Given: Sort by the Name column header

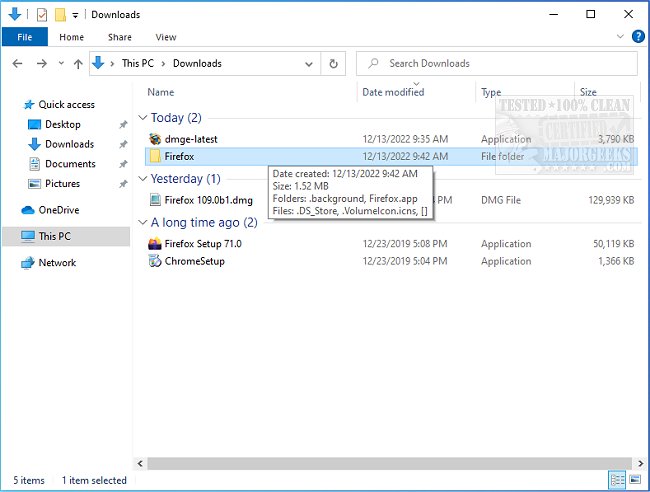Looking at the screenshot, I should pyautogui.click(x=161, y=92).
